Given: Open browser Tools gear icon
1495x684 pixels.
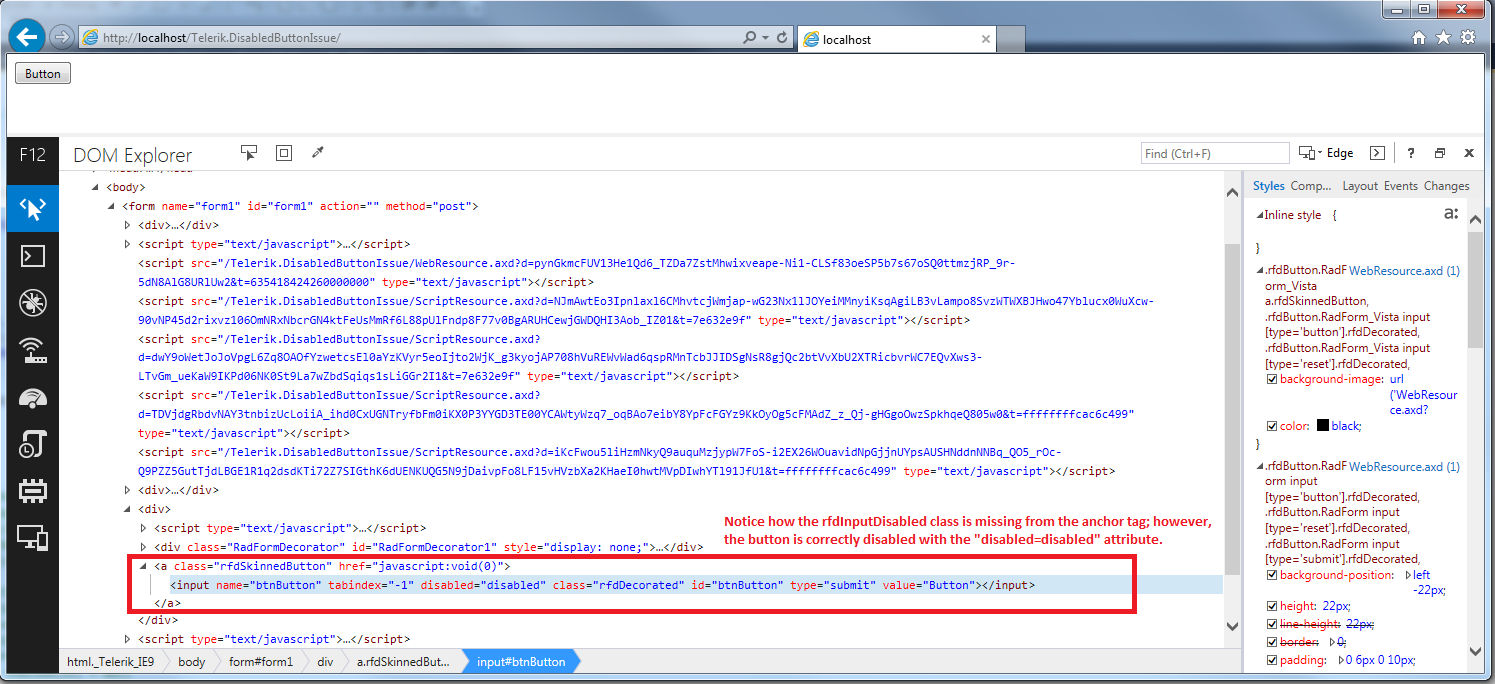Looking at the screenshot, I should pyautogui.click(x=1468, y=38).
